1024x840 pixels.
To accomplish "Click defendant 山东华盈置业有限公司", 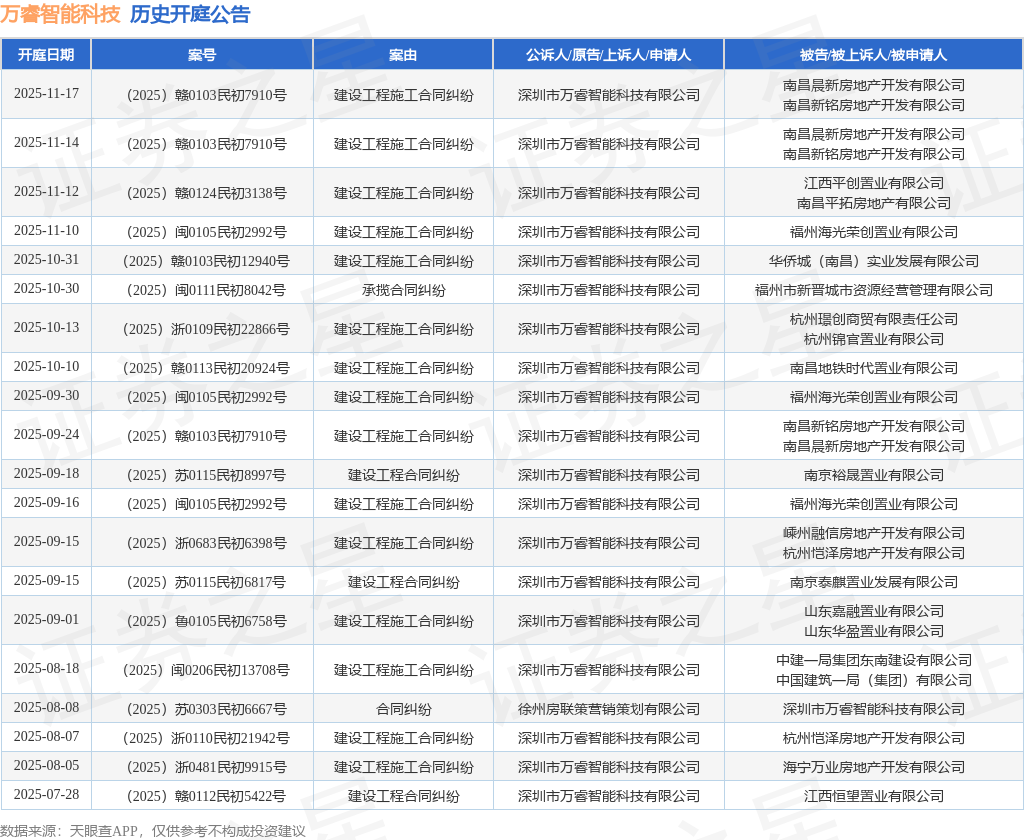I will (874, 631).
